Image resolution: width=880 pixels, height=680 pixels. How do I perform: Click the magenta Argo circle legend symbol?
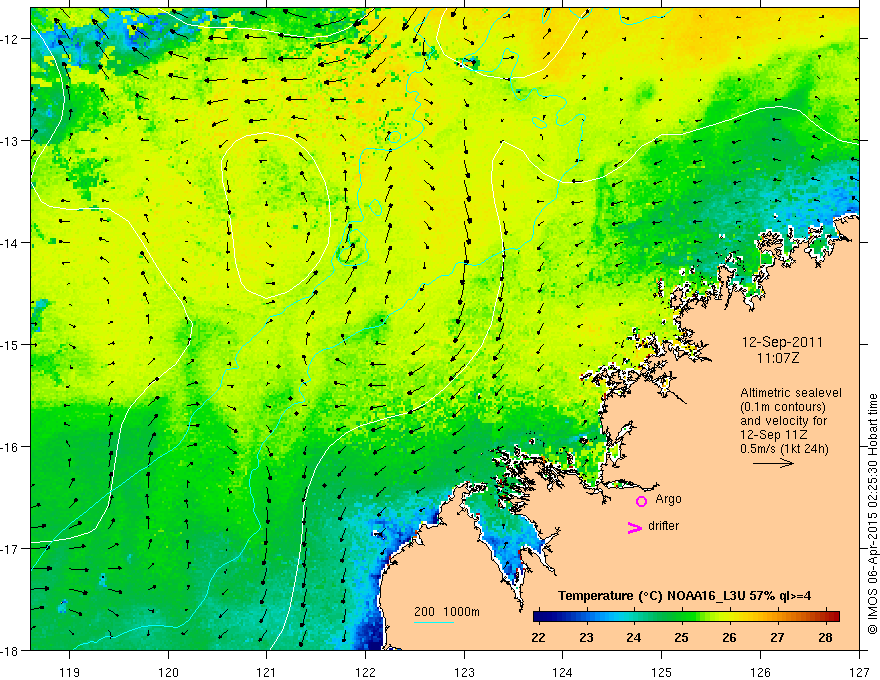(x=641, y=501)
